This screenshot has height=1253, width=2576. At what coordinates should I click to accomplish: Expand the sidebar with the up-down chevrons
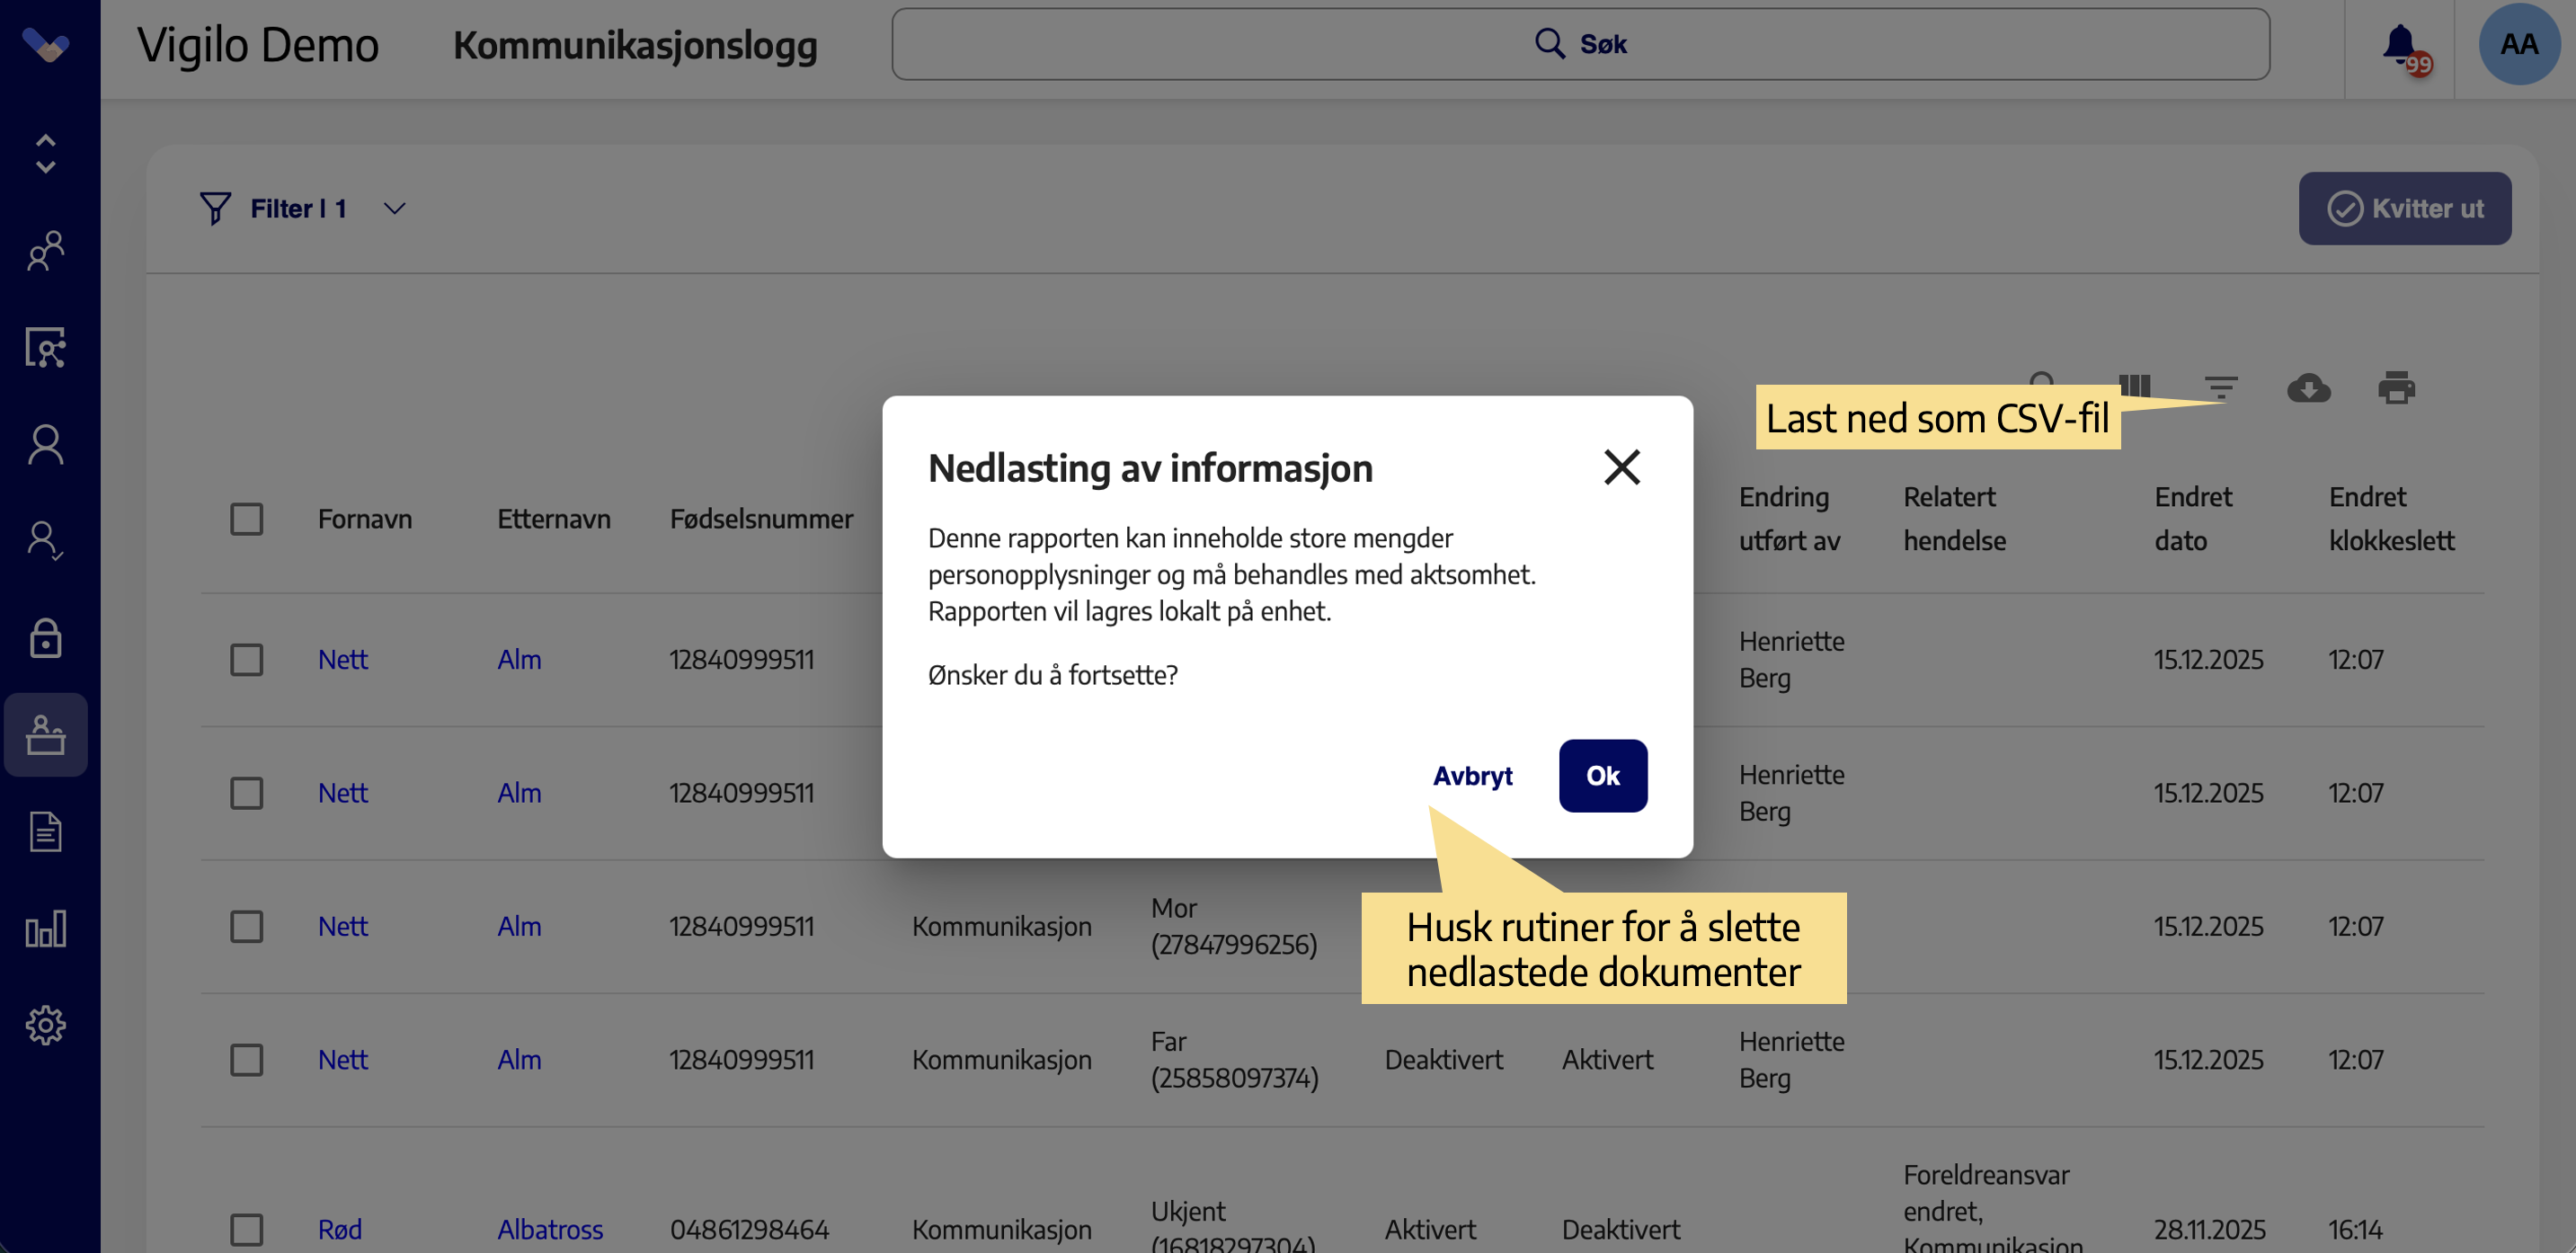coord(46,154)
